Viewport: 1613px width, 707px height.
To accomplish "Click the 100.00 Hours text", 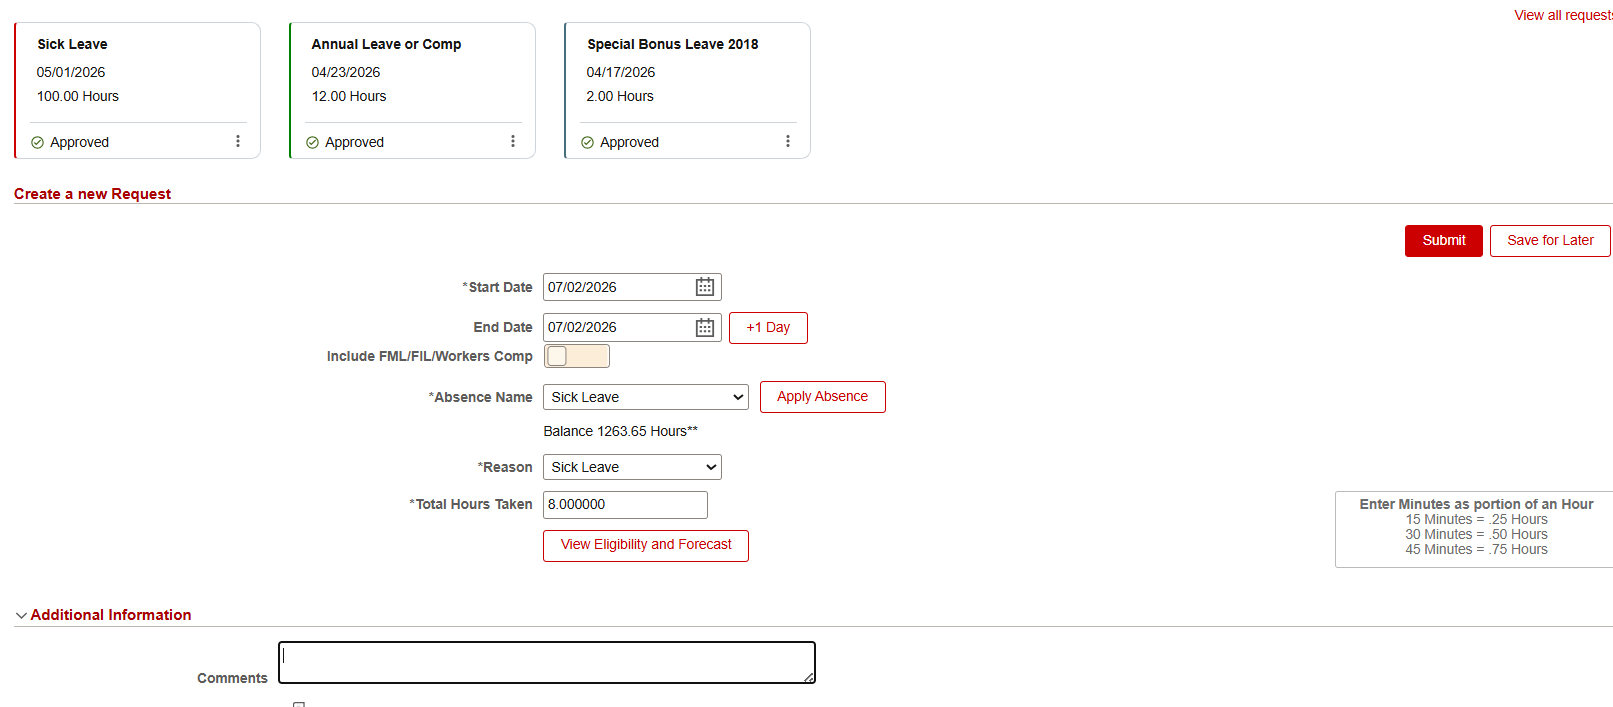I will tap(78, 96).
